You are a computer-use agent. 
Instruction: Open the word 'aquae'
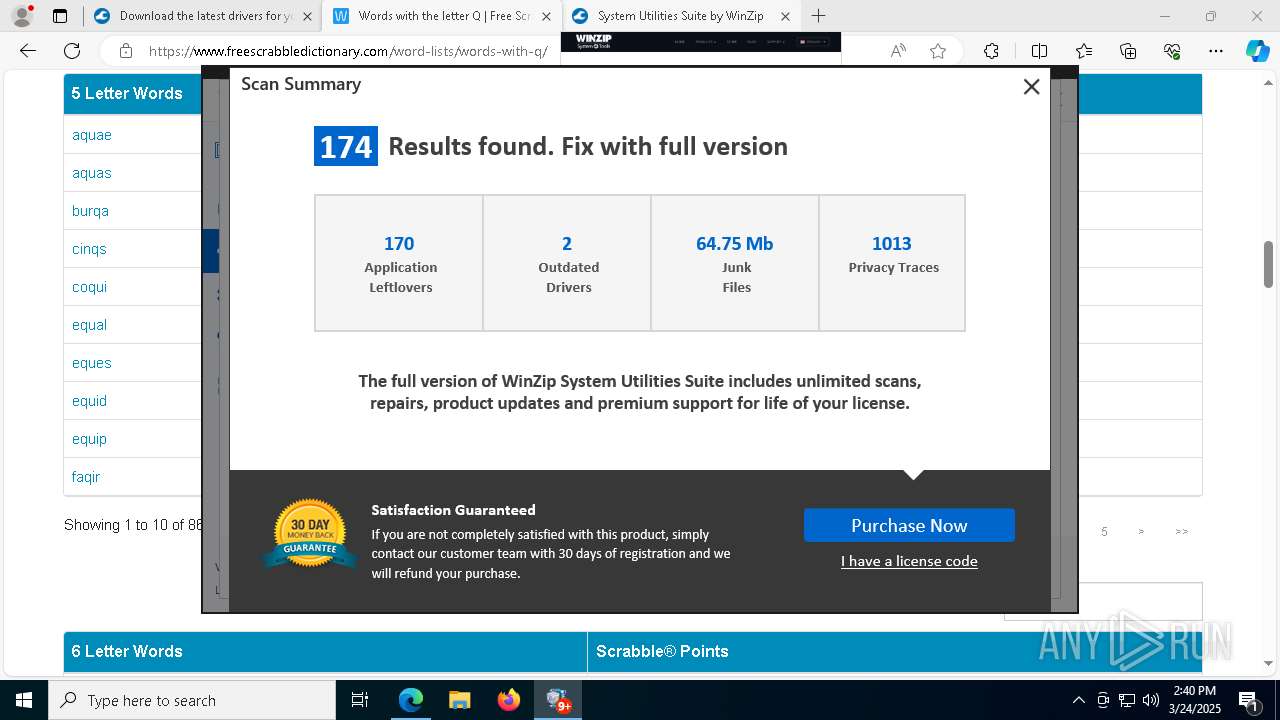92,135
